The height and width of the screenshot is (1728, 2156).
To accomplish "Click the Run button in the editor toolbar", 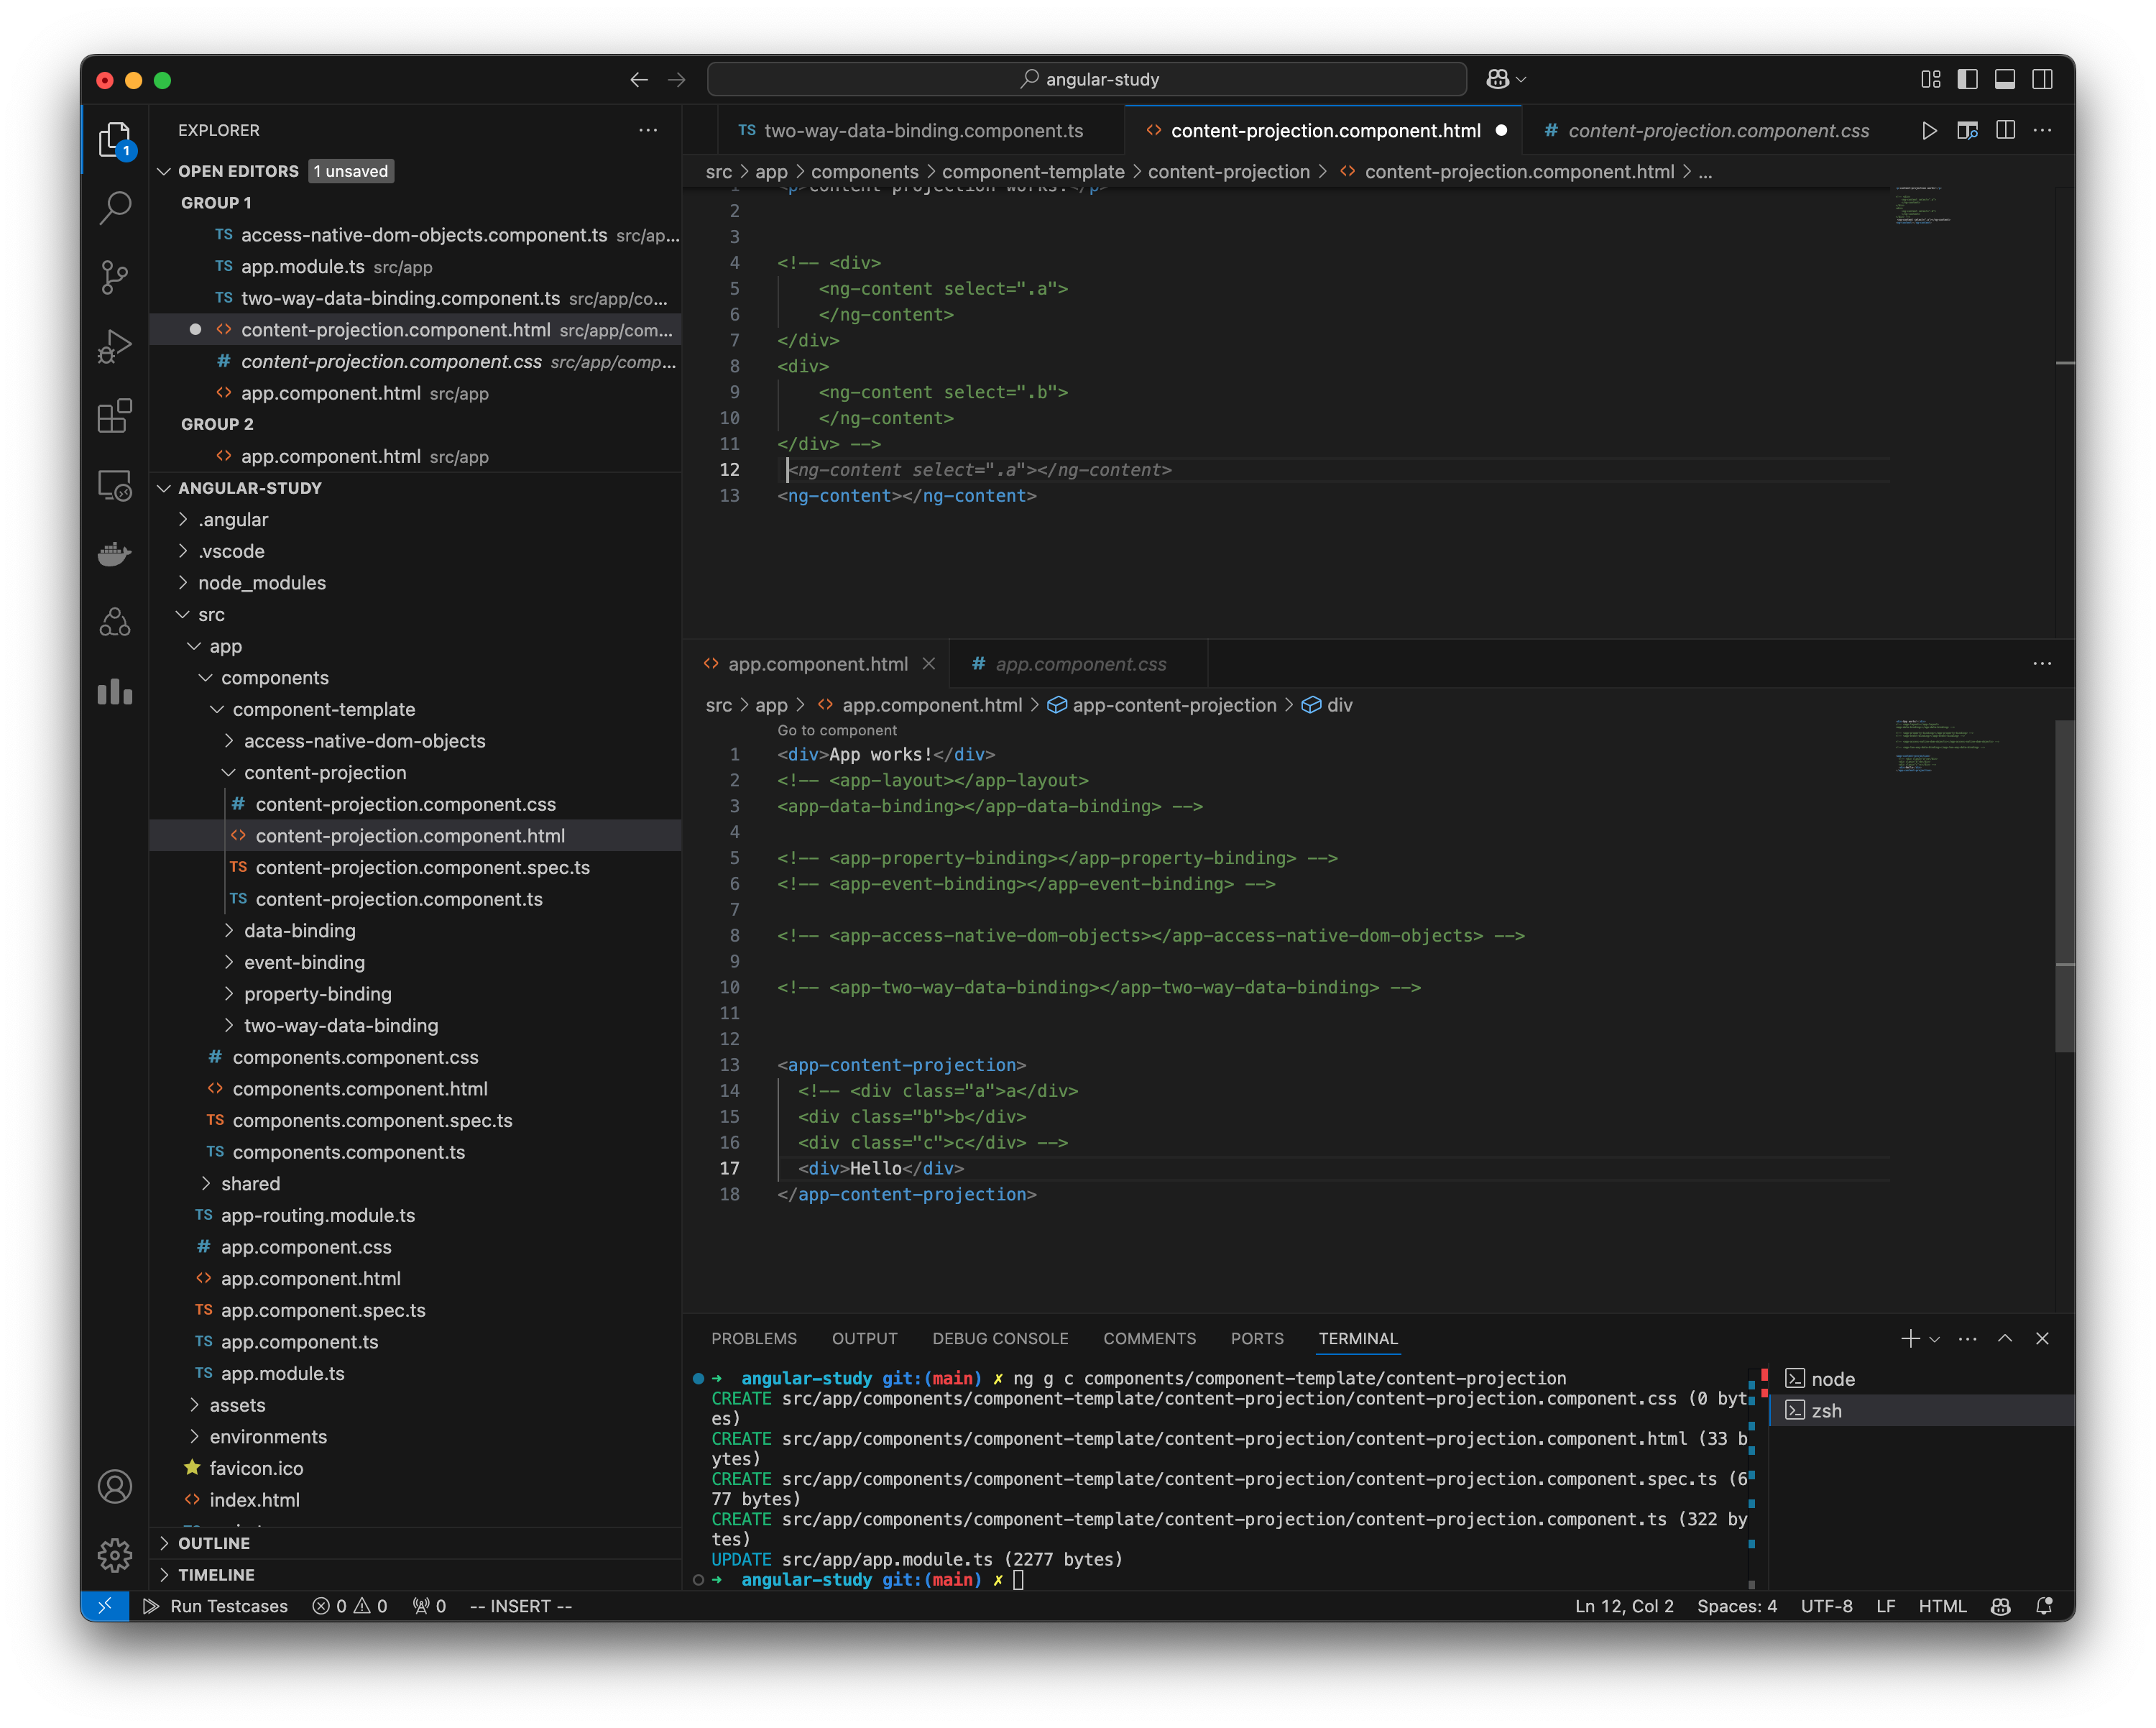I will click(x=1929, y=130).
